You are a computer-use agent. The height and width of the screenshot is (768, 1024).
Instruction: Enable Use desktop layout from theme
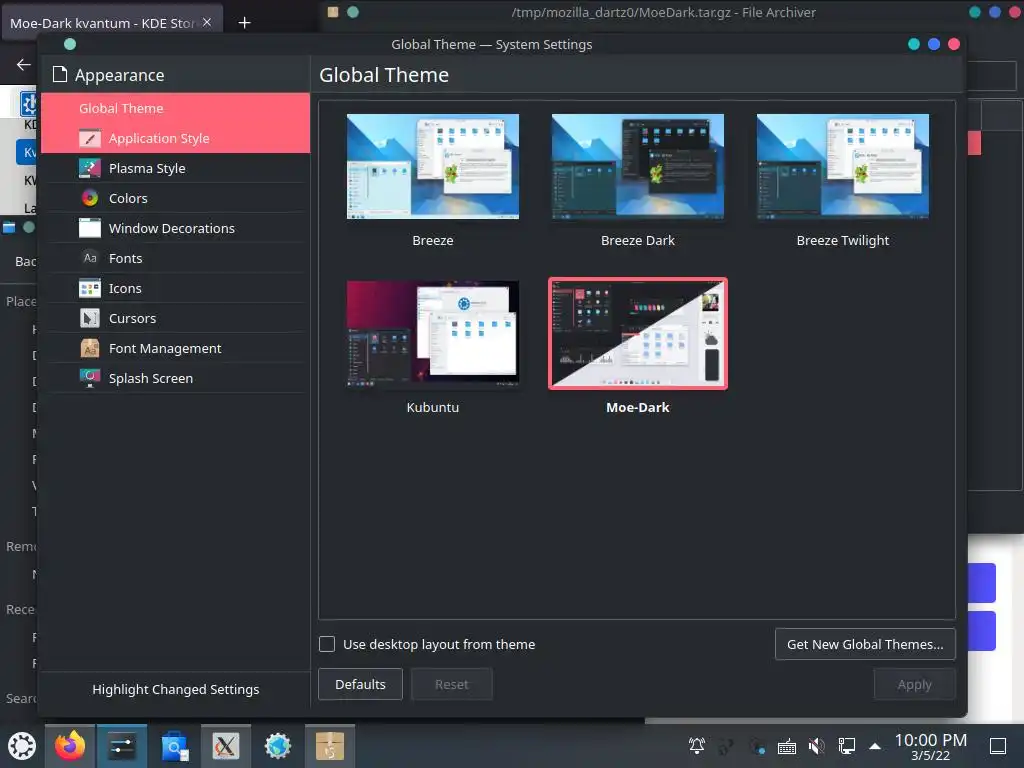click(x=327, y=645)
